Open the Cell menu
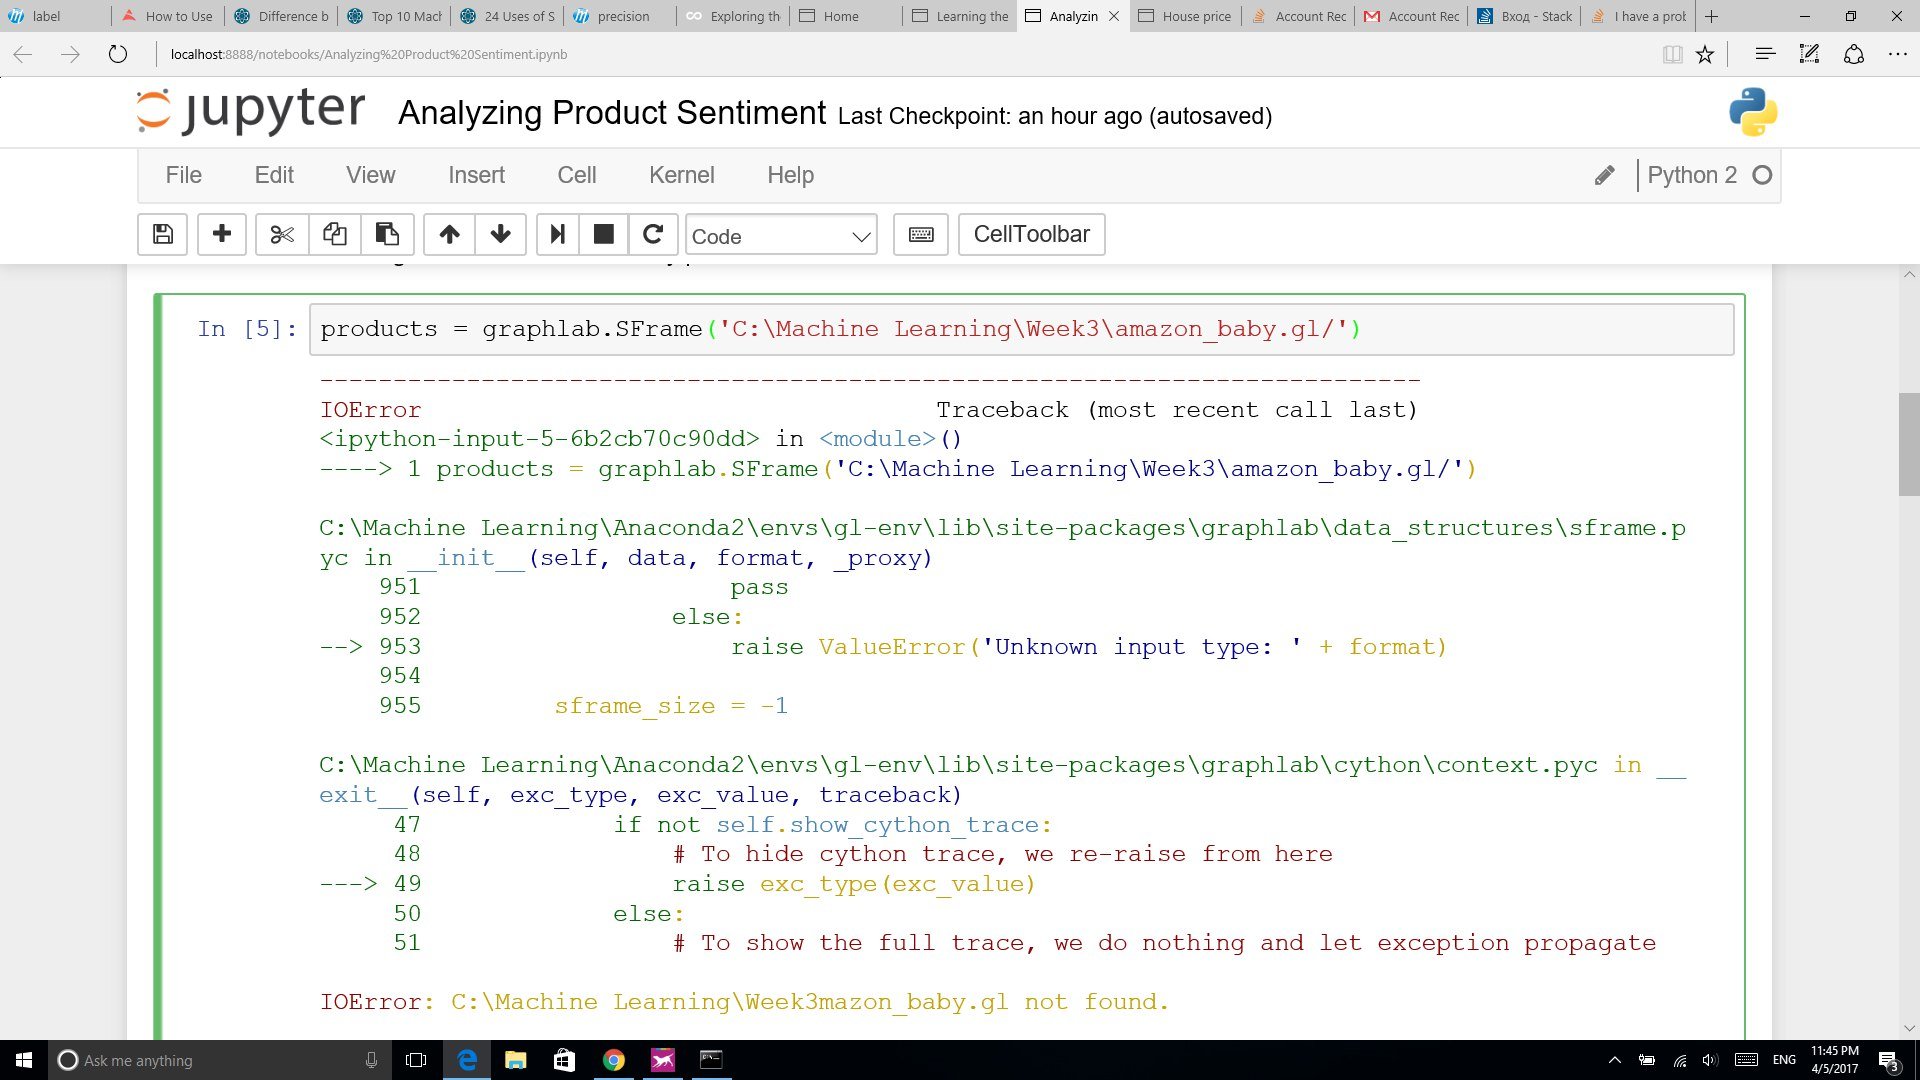The height and width of the screenshot is (1080, 1920). [576, 175]
